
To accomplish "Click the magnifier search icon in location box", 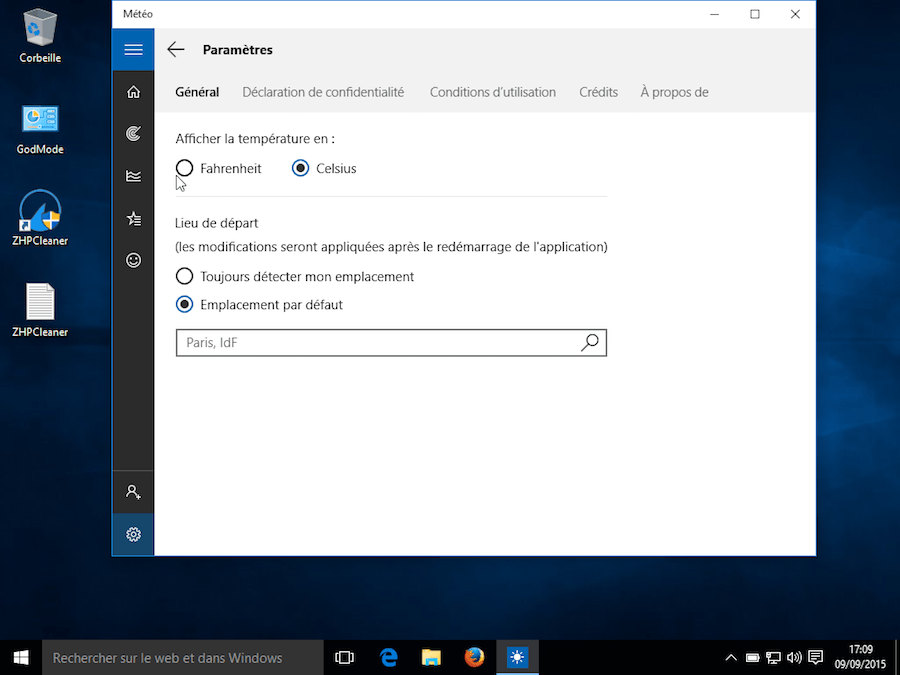I will [590, 343].
